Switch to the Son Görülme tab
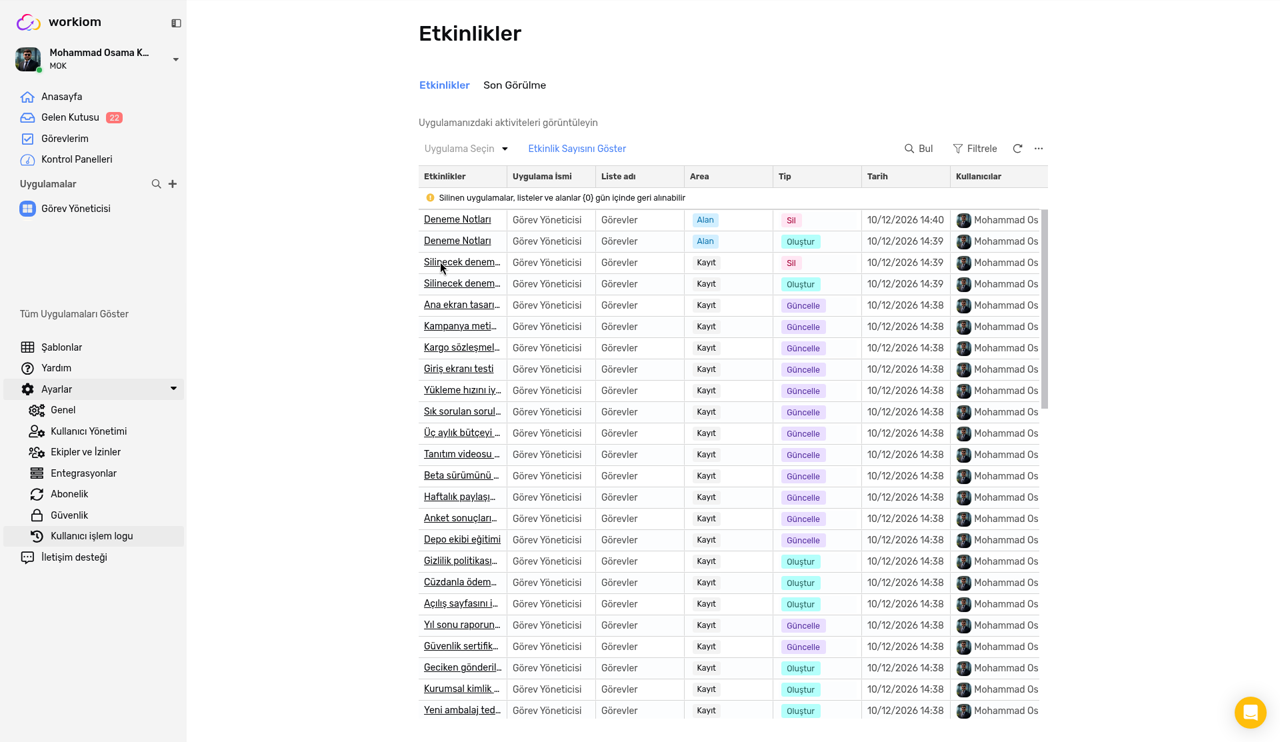Image resolution: width=1280 pixels, height=742 pixels. pyautogui.click(x=514, y=86)
